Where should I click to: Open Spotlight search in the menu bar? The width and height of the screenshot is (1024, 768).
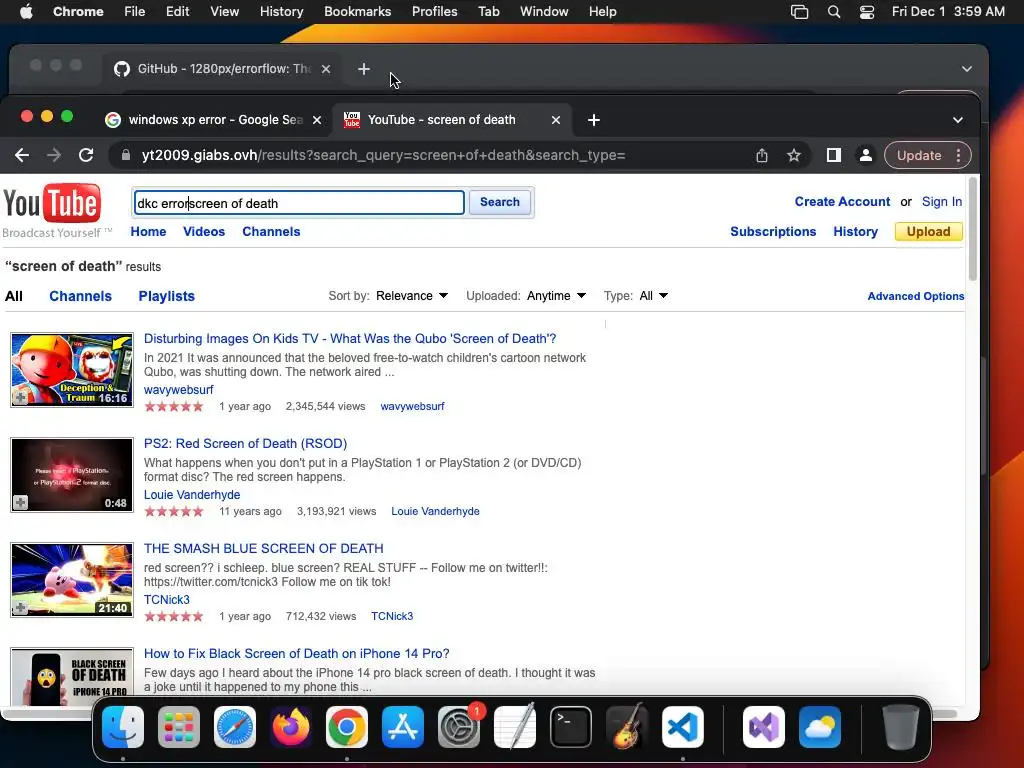834,12
